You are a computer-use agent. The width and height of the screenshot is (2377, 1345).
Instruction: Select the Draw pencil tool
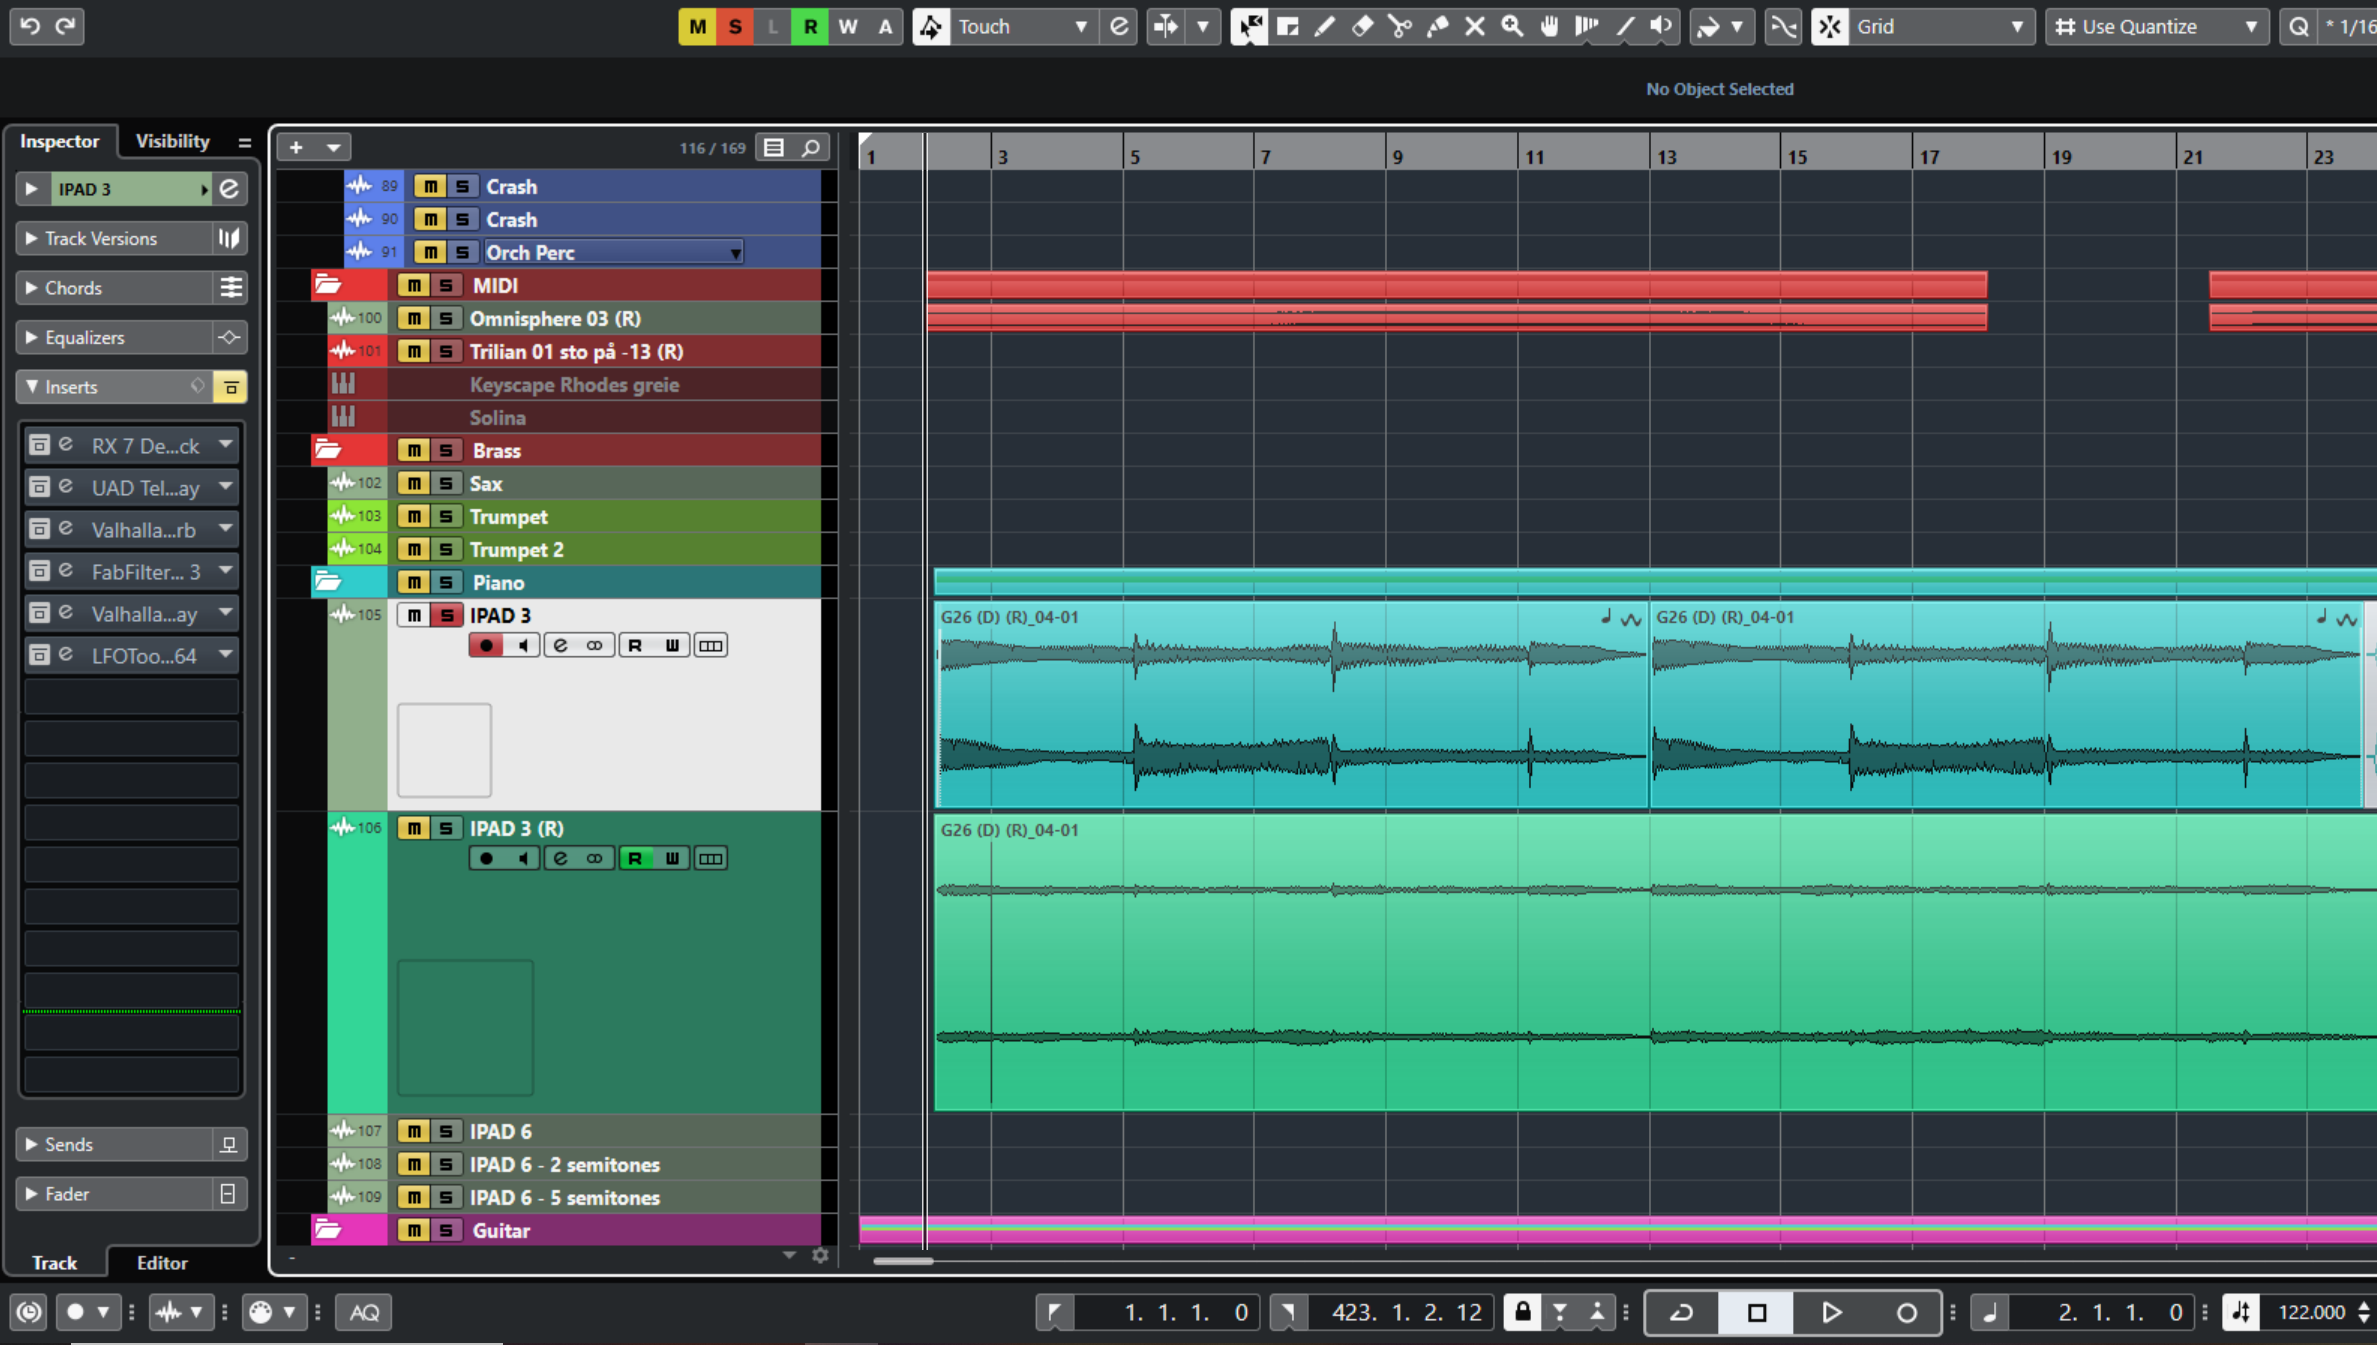click(x=1325, y=27)
